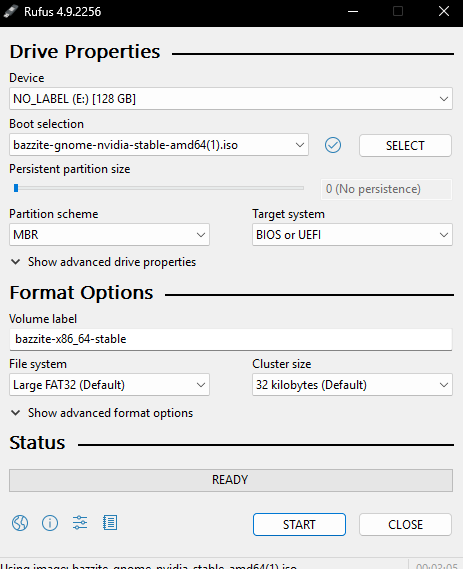Click the ISO checksum checkmark icon

click(333, 145)
